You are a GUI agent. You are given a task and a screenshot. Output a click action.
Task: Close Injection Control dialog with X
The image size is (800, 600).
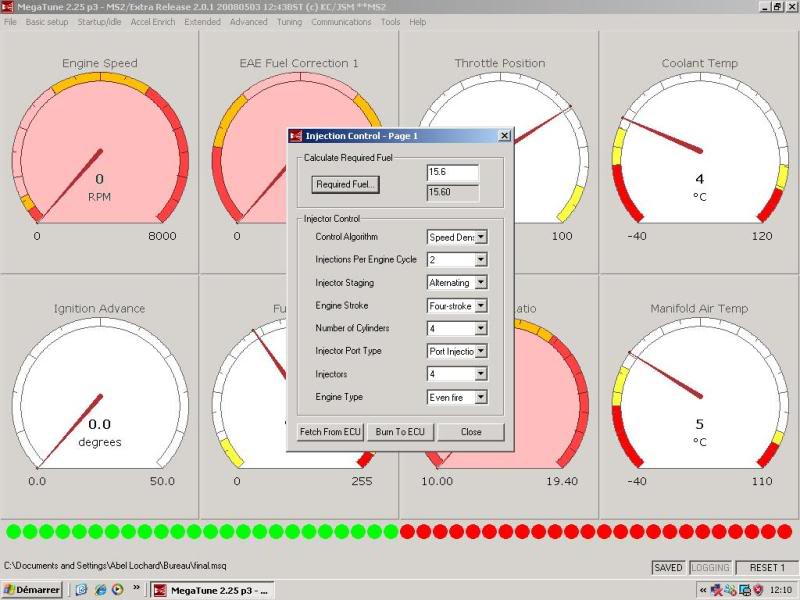pos(504,136)
